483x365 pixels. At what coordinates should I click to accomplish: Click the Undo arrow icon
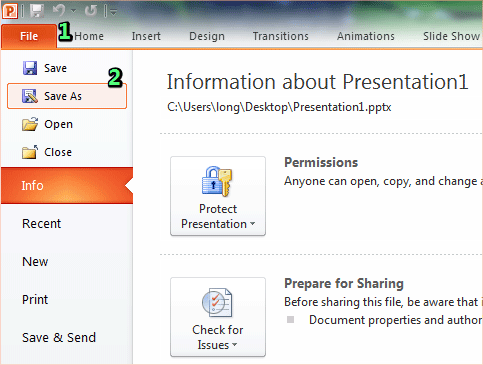pyautogui.click(x=59, y=11)
